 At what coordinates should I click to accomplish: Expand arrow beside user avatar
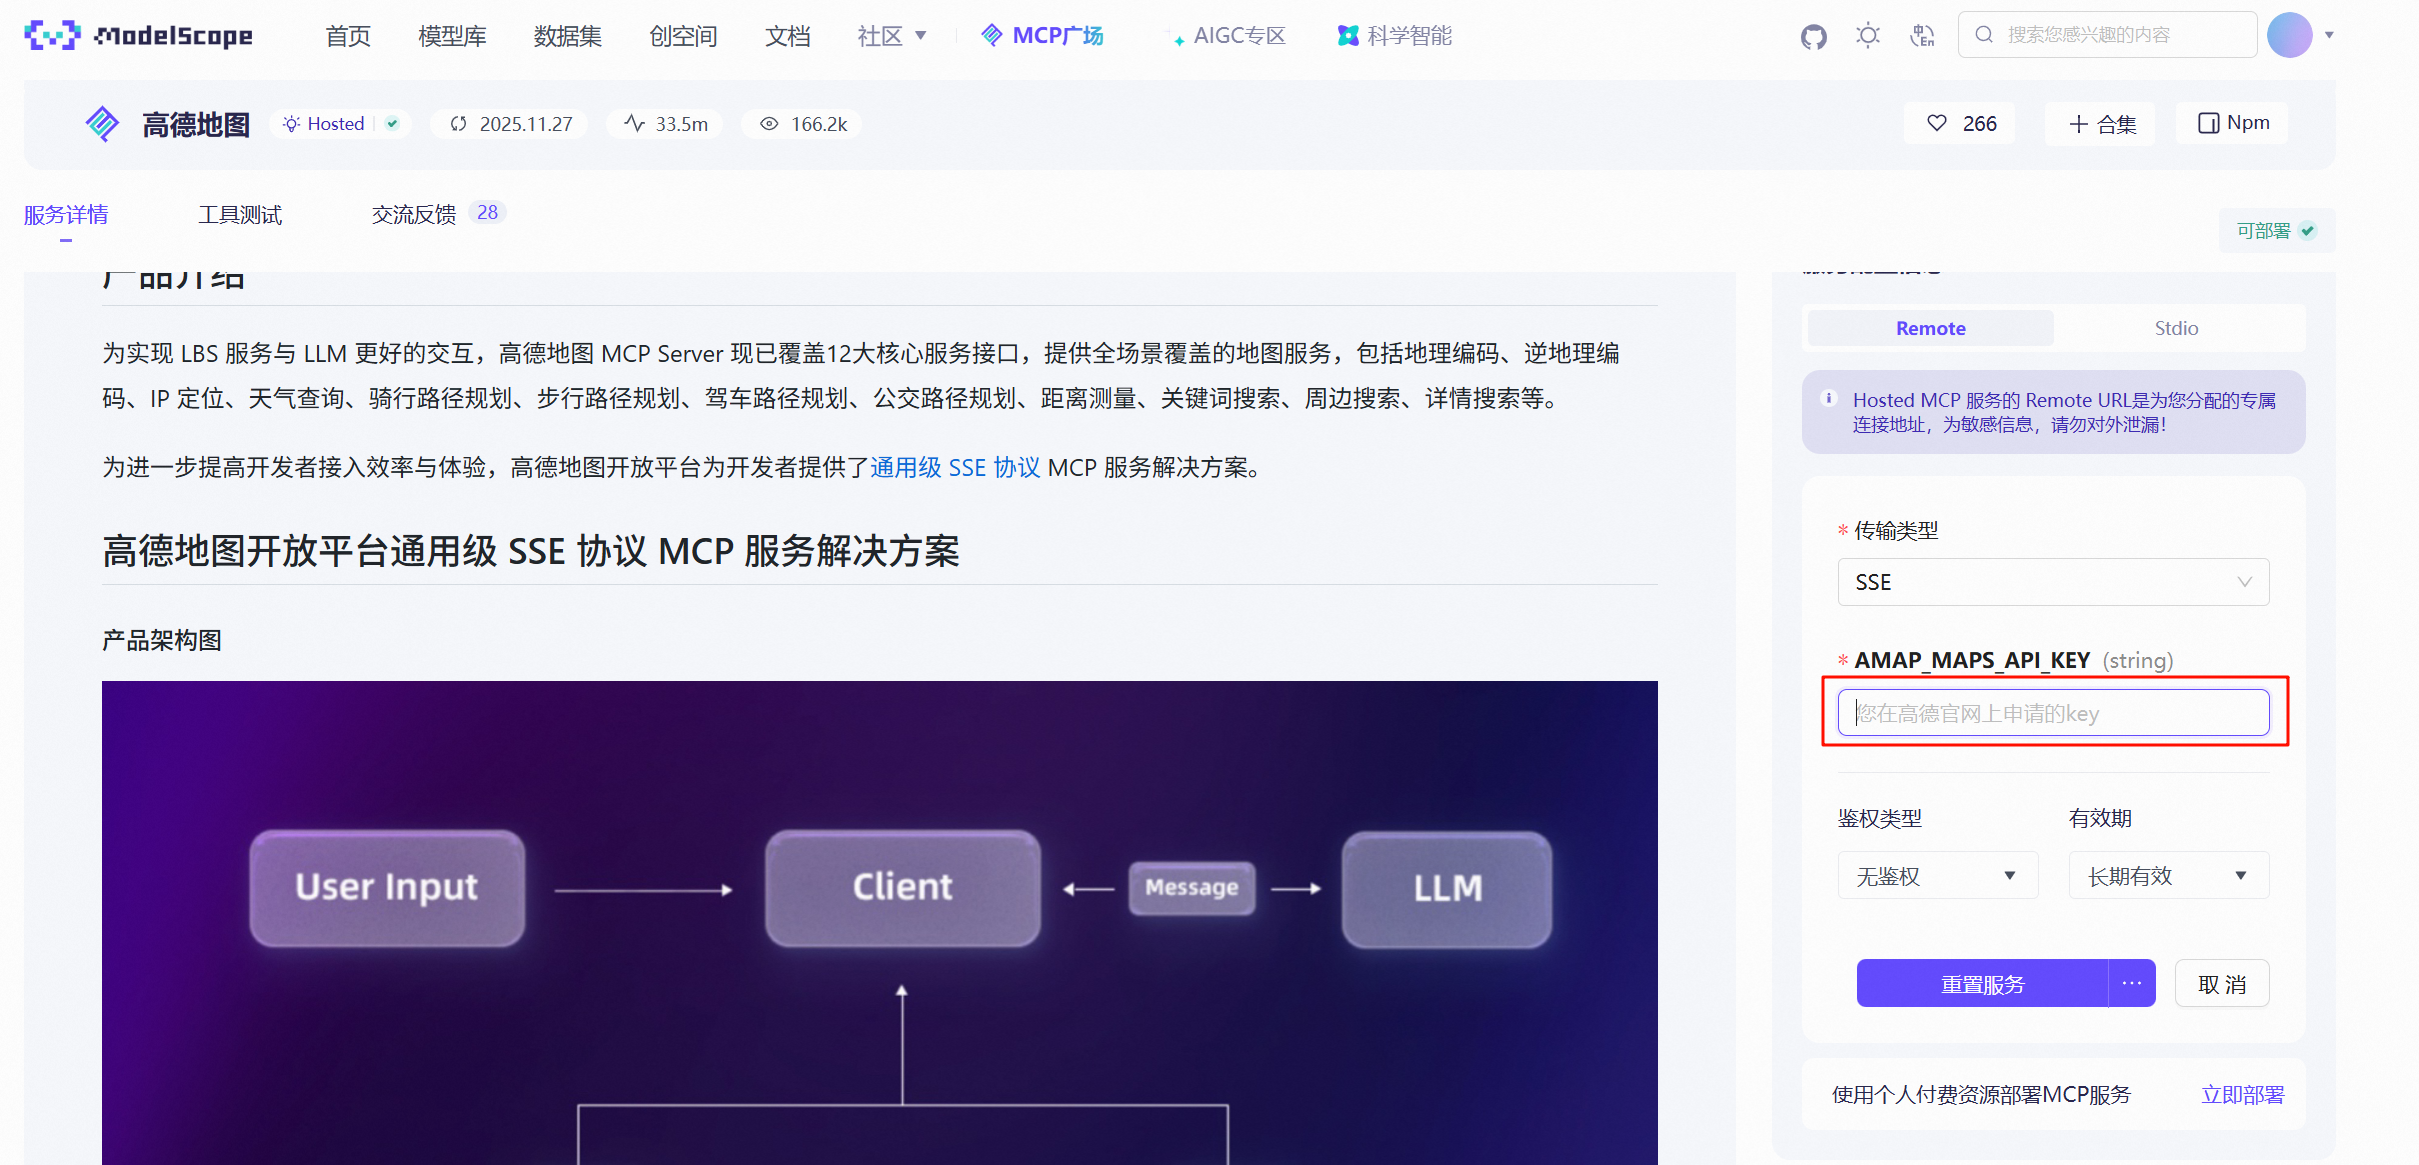[2329, 35]
